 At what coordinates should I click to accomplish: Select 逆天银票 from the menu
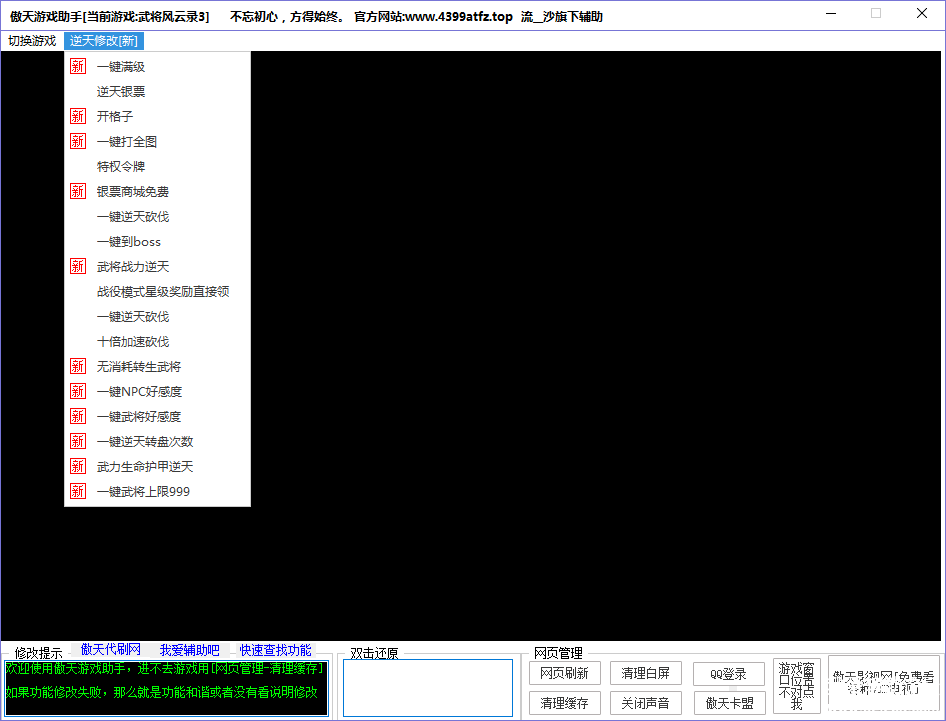[121, 91]
